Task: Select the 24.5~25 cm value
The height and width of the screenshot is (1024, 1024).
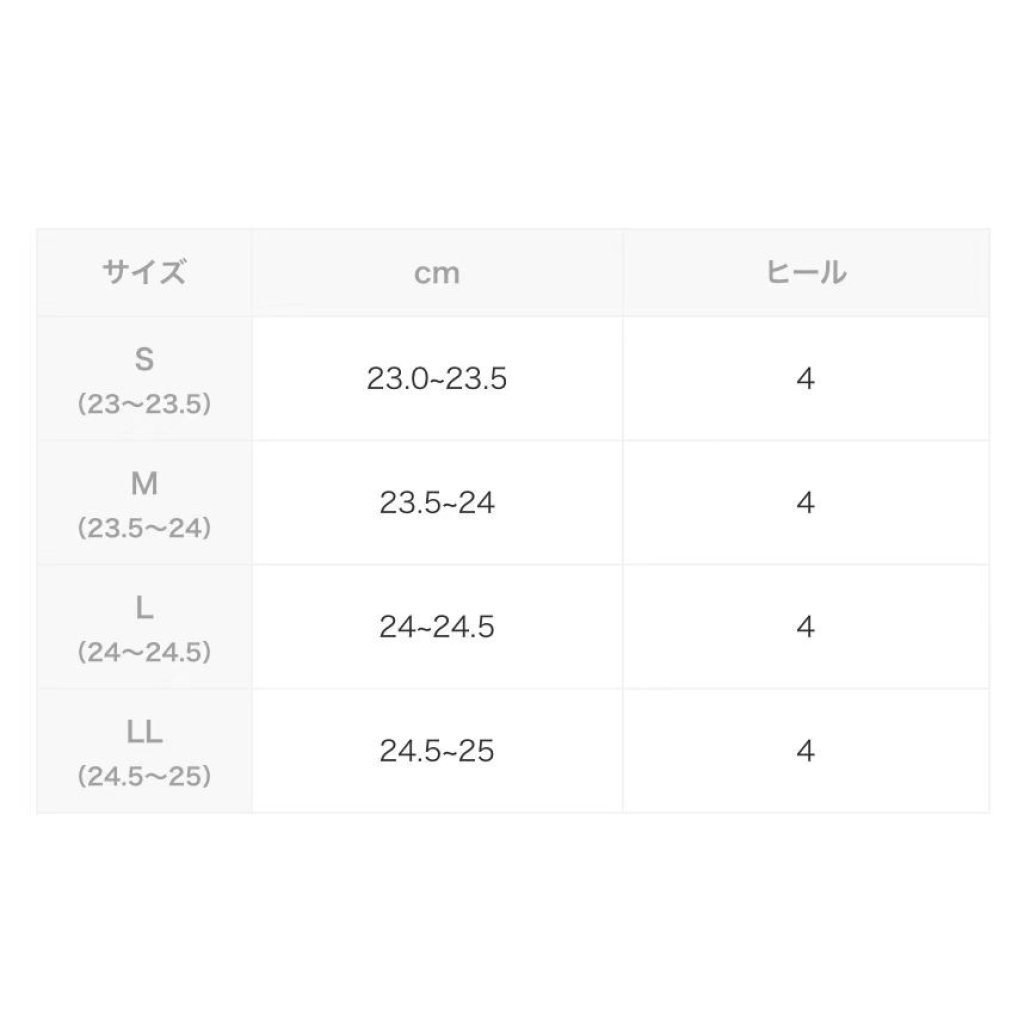Action: [437, 751]
